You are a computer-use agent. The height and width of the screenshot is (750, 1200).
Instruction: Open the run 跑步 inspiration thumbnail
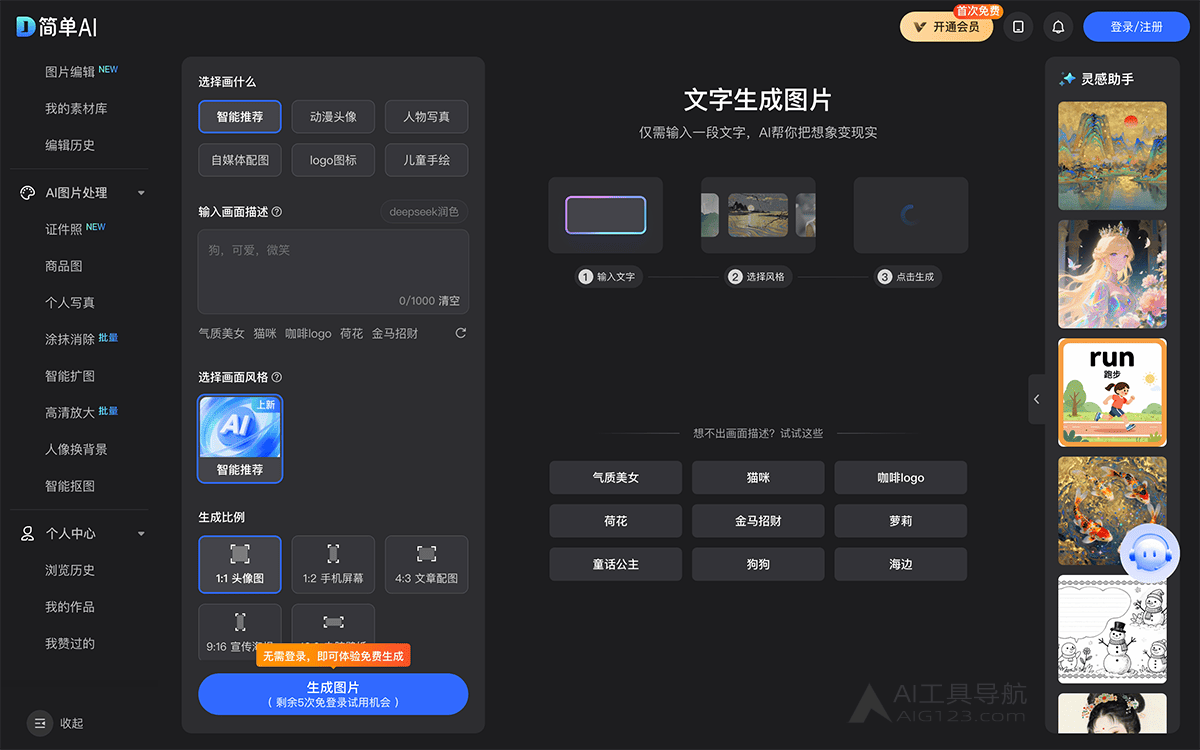click(x=1112, y=392)
